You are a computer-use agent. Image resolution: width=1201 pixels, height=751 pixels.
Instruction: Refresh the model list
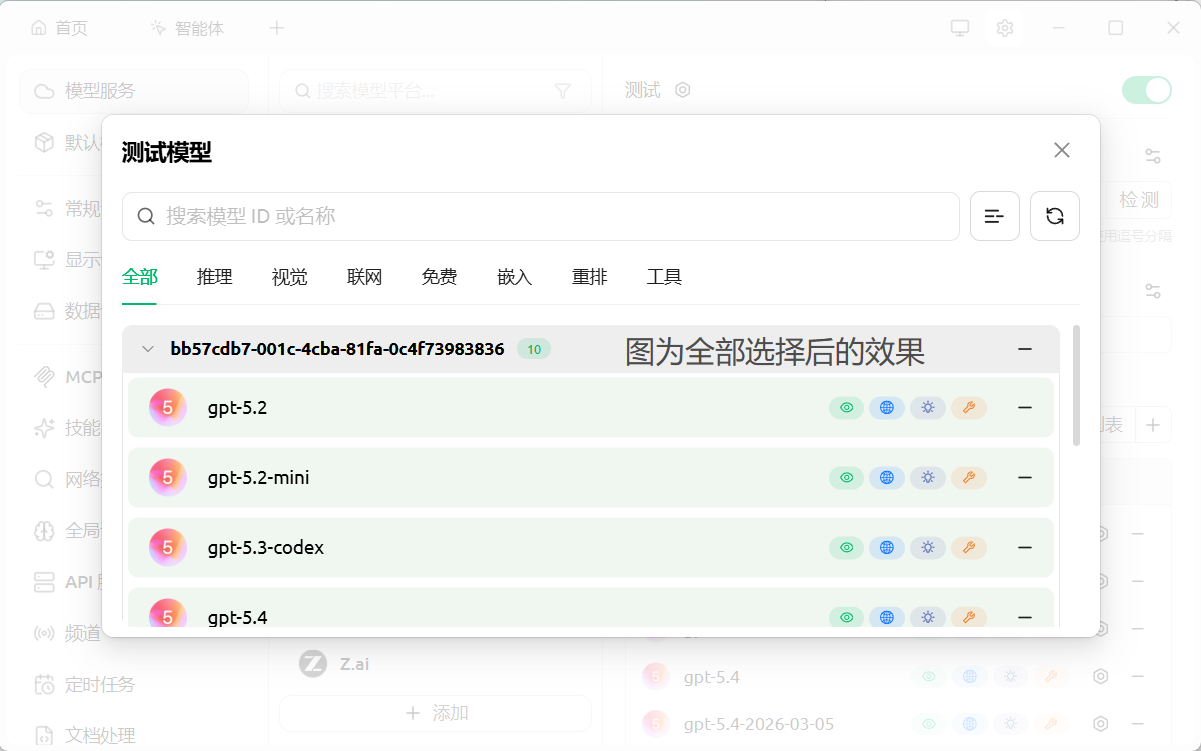point(1055,216)
